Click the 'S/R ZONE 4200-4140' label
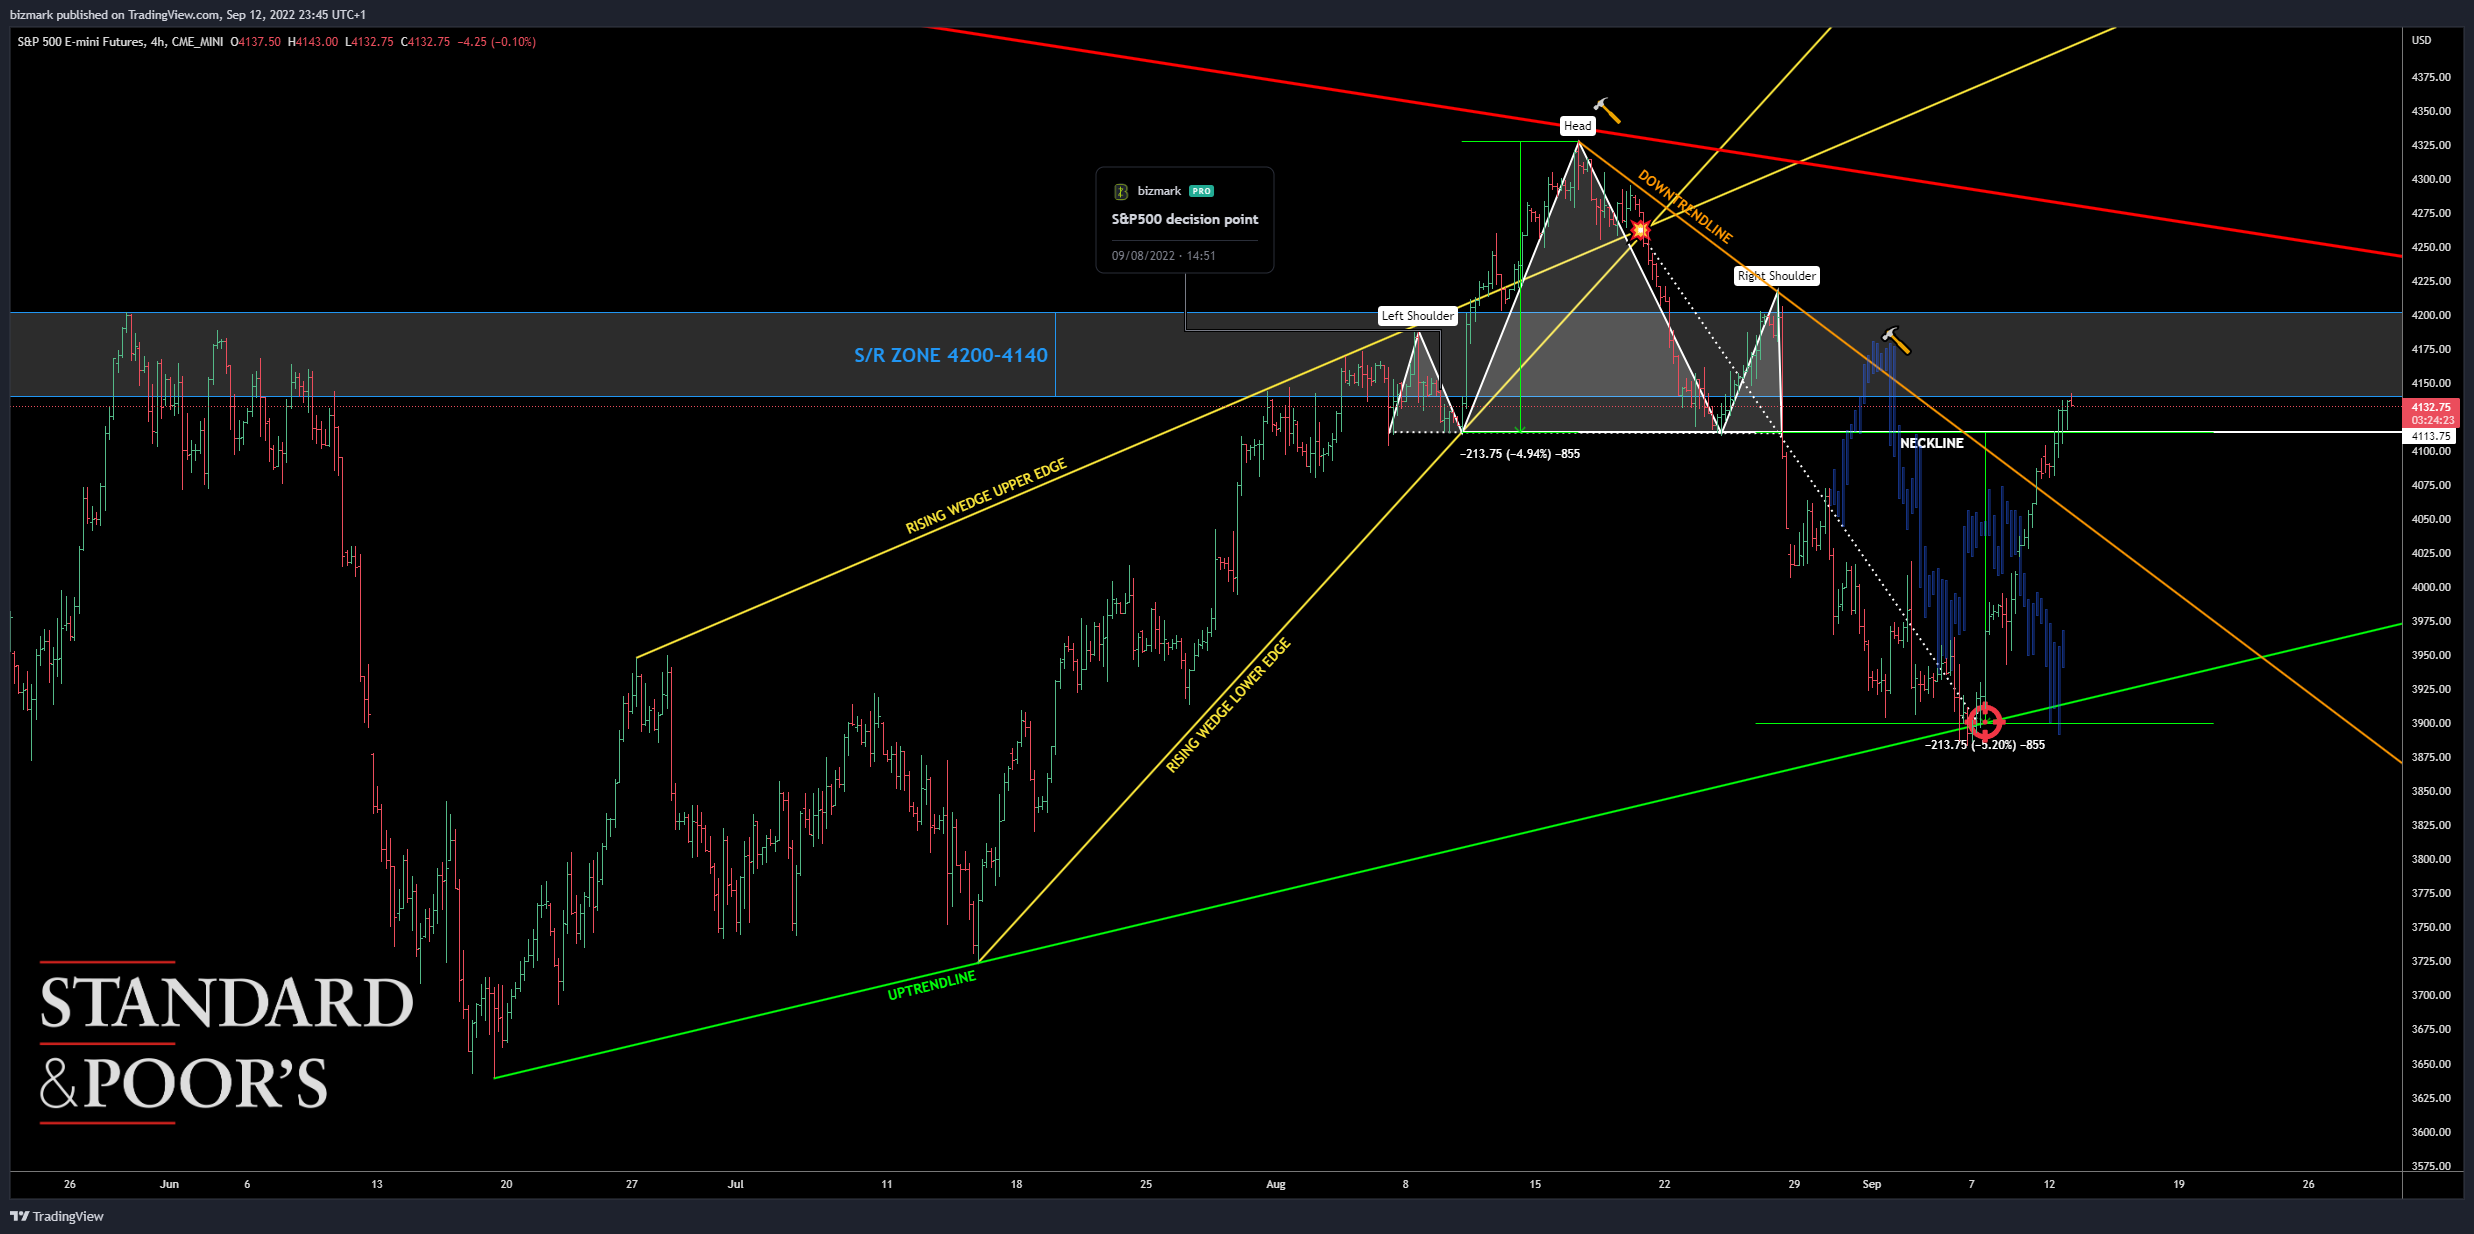2474x1234 pixels. pyautogui.click(x=950, y=355)
